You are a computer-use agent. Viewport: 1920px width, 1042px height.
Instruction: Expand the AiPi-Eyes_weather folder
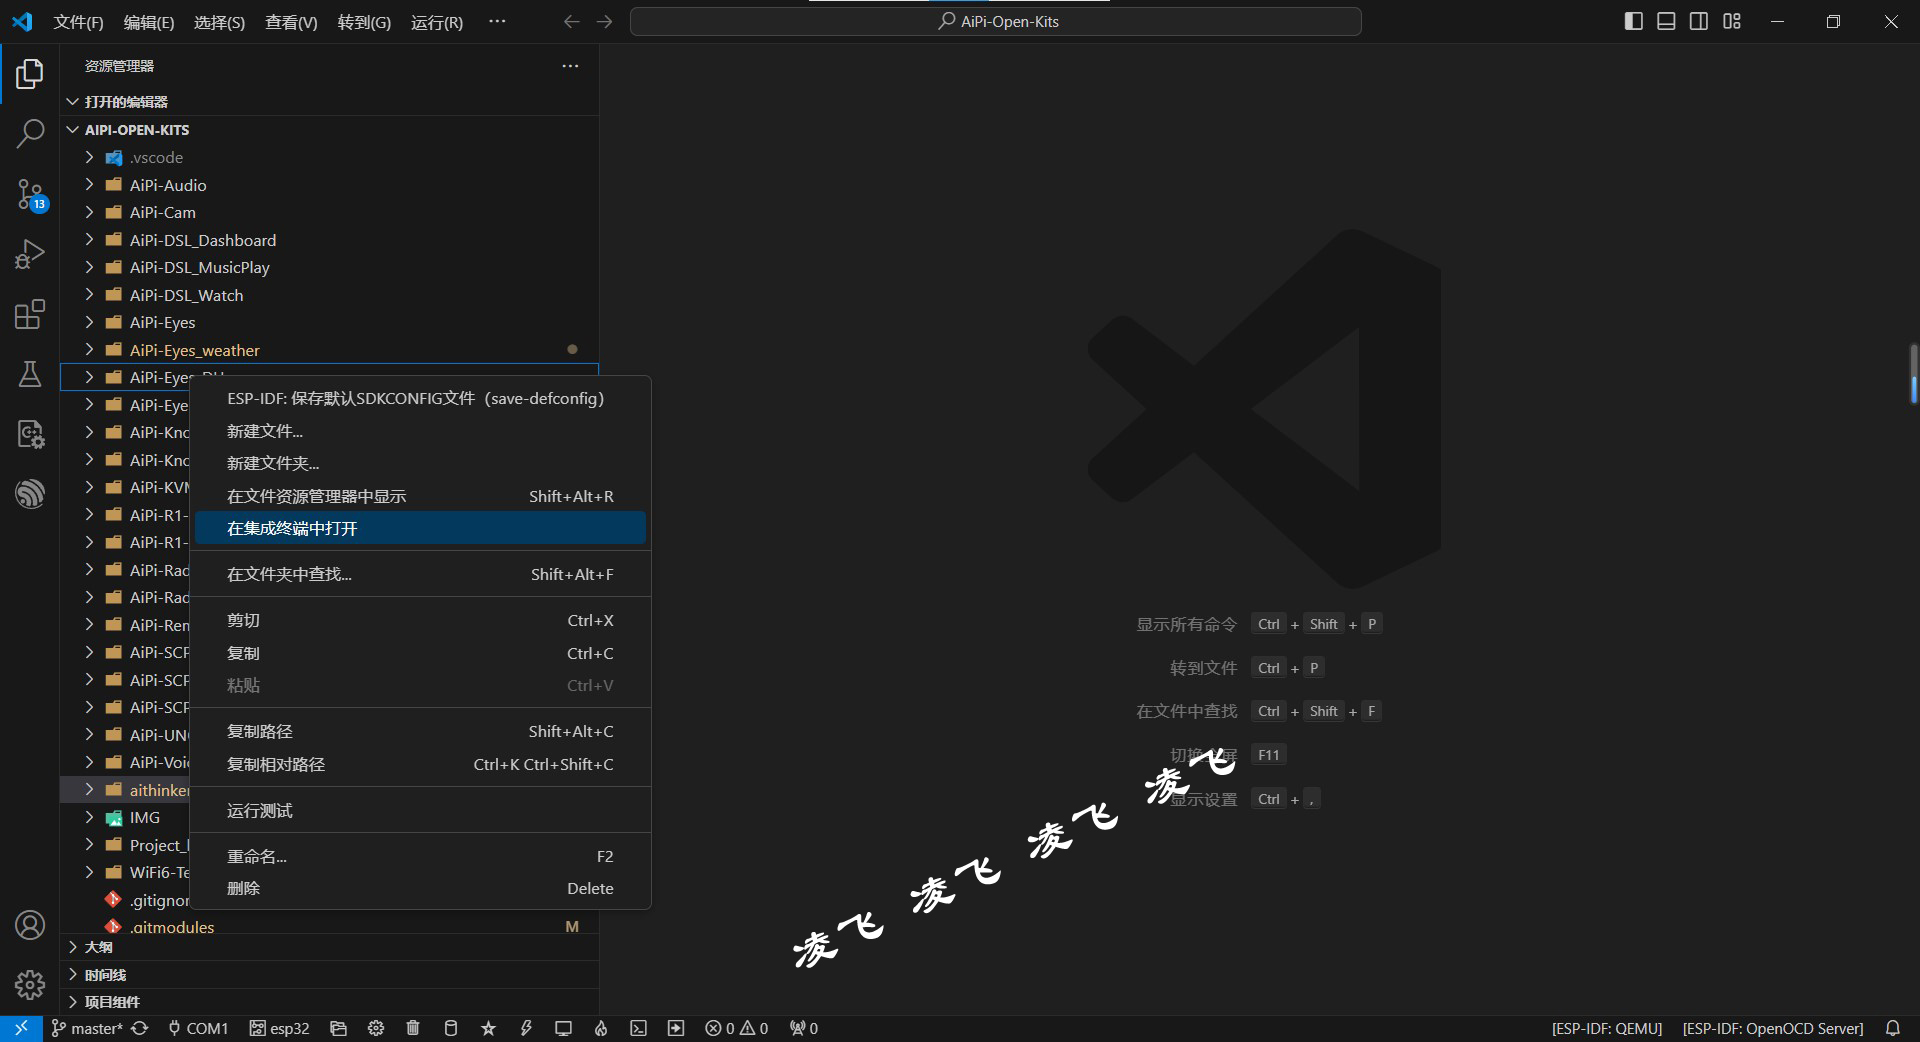click(330, 350)
